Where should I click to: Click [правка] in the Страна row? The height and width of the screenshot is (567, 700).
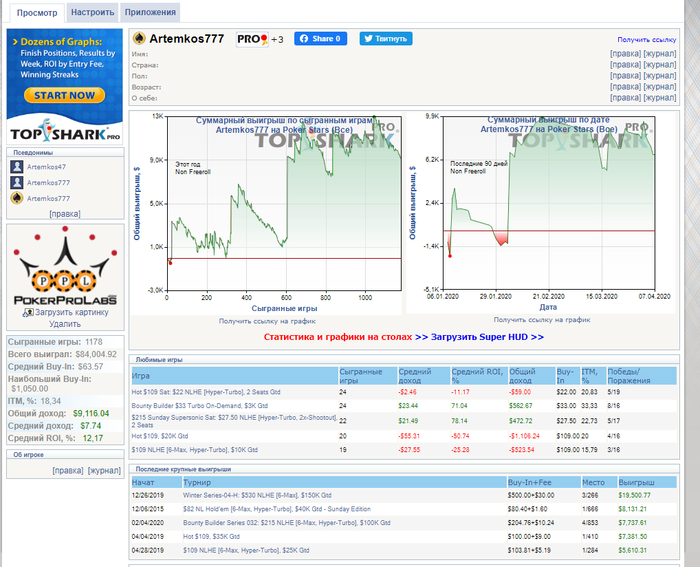[625, 65]
